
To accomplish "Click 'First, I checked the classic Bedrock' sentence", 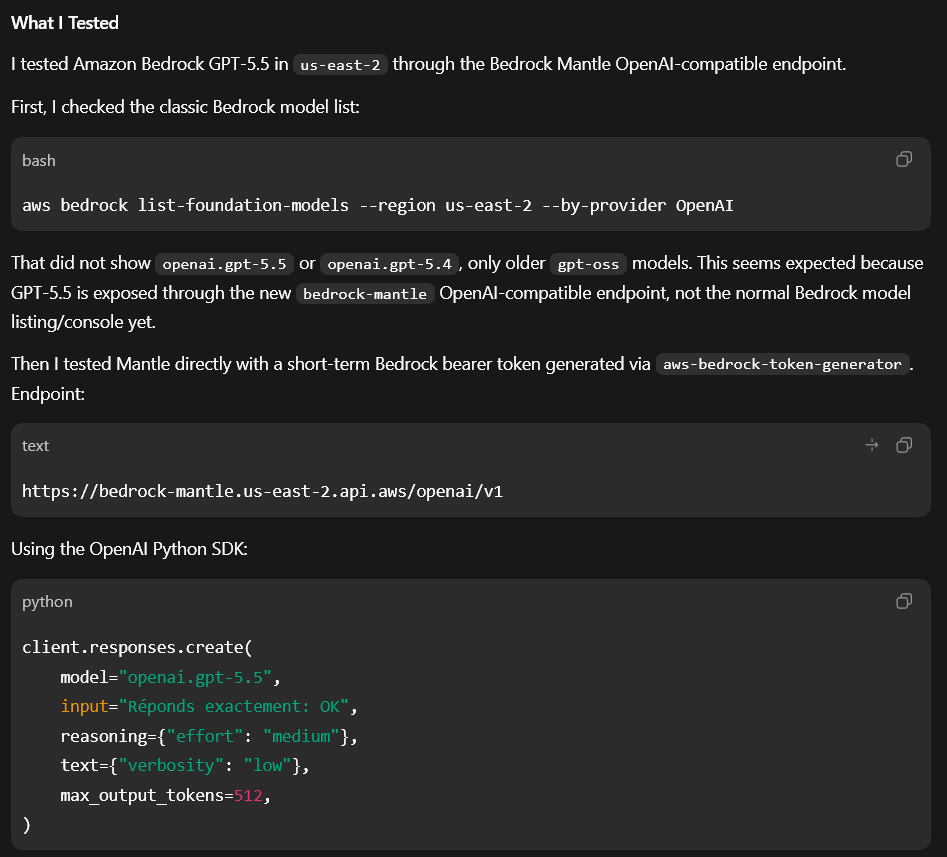I will 185,107.
